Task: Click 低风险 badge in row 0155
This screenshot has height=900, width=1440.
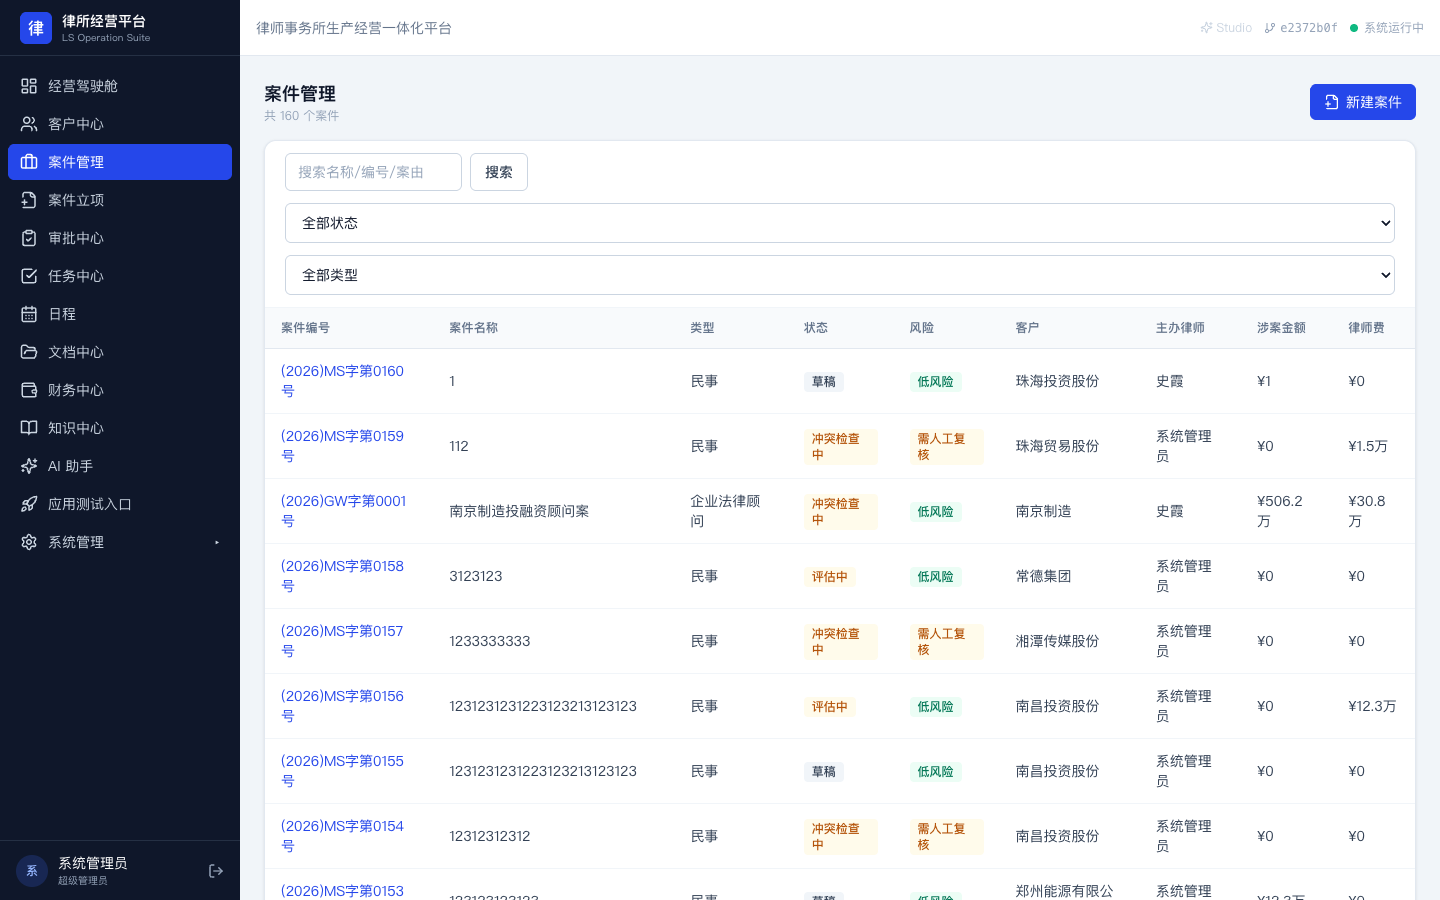Action: (x=936, y=772)
